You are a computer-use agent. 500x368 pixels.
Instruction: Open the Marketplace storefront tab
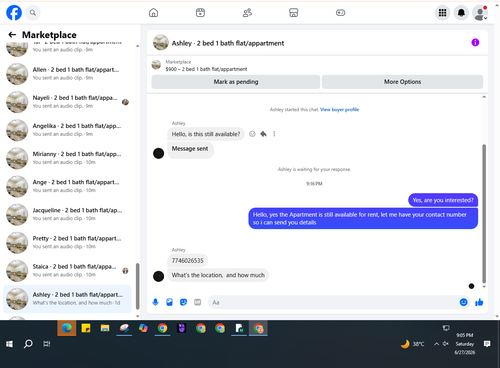294,13
